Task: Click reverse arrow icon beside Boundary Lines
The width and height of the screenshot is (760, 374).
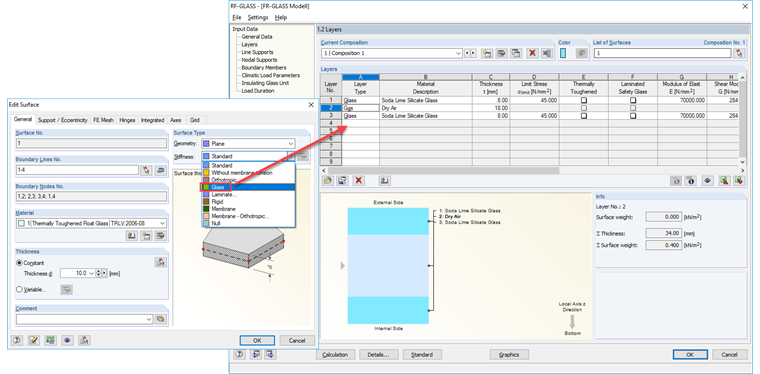Action: click(161, 170)
